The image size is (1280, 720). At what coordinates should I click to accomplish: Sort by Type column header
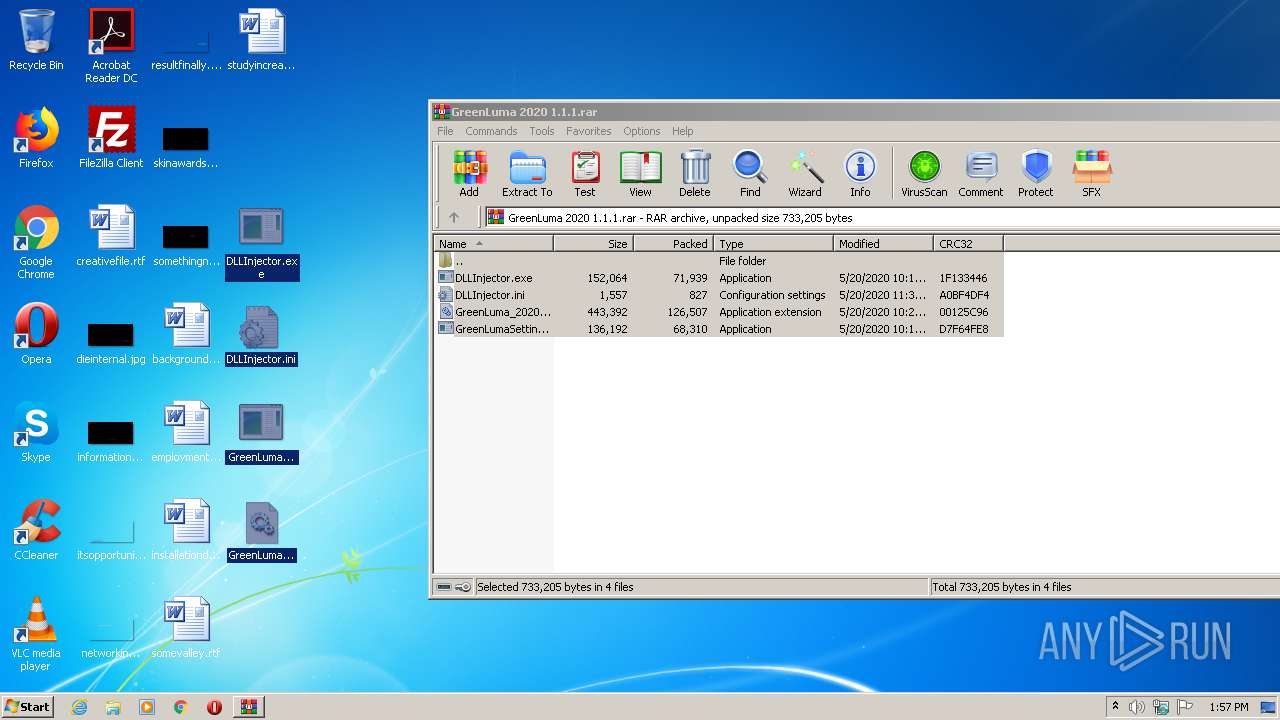pyautogui.click(x=773, y=244)
